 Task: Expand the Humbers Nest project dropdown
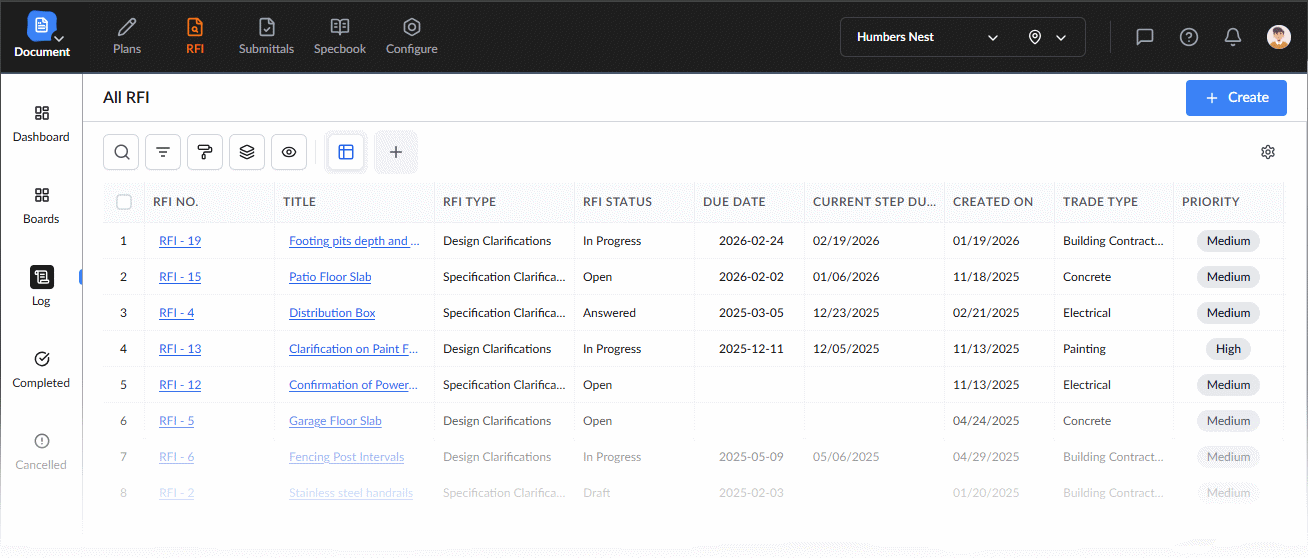tap(927, 37)
